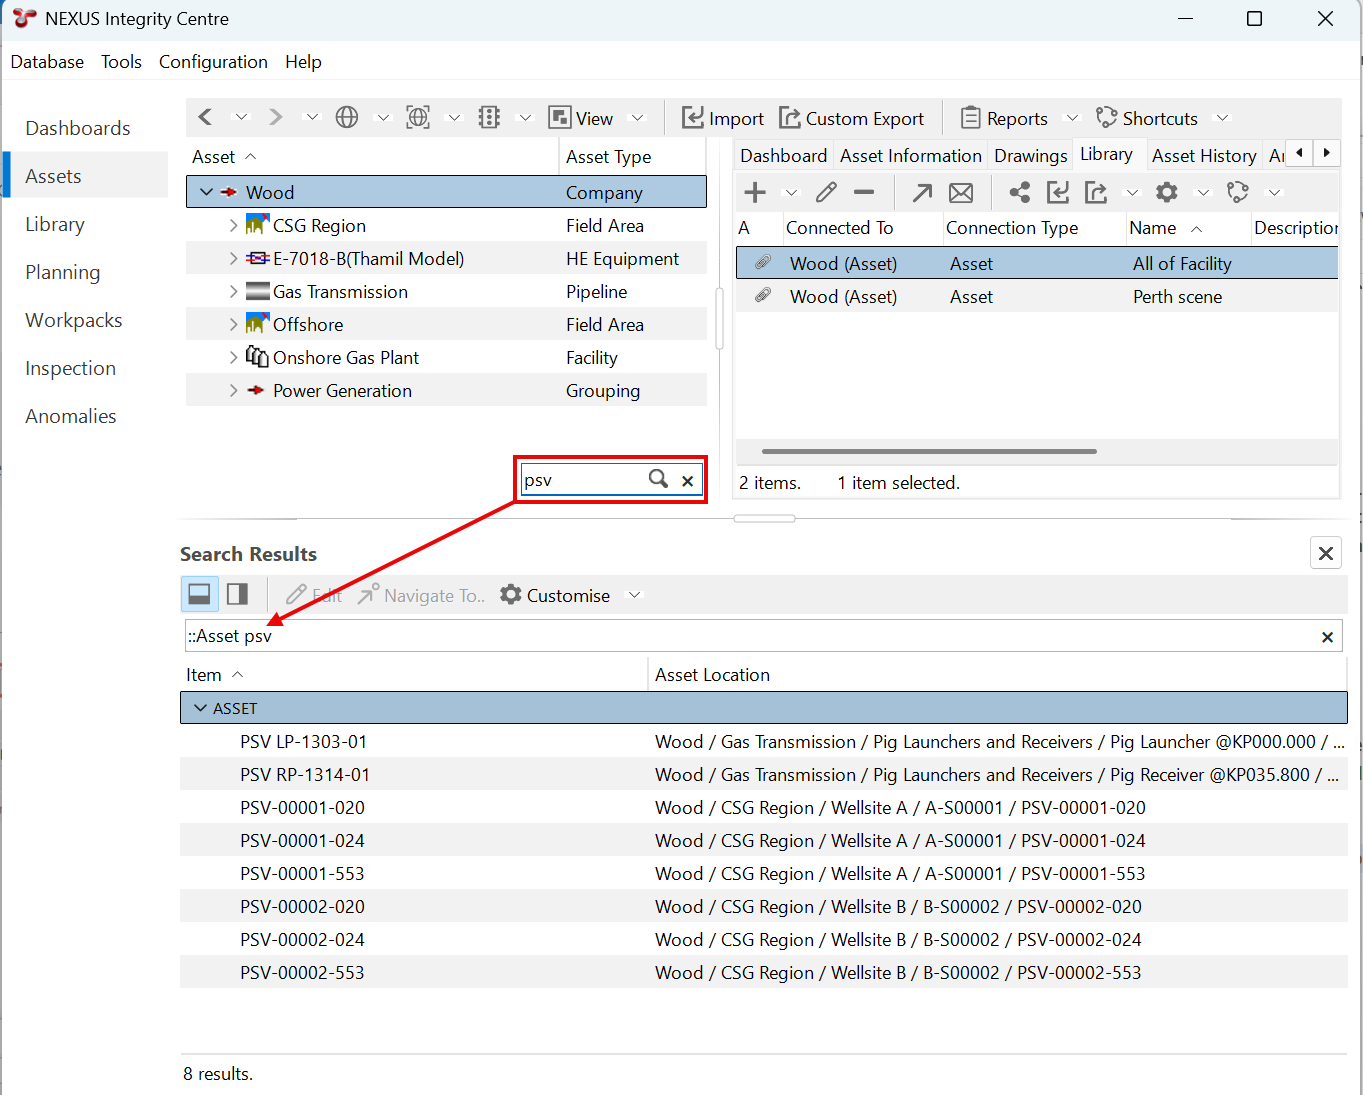The height and width of the screenshot is (1095, 1363).
Task: Open dropdown next to forward arrow
Action: click(312, 118)
